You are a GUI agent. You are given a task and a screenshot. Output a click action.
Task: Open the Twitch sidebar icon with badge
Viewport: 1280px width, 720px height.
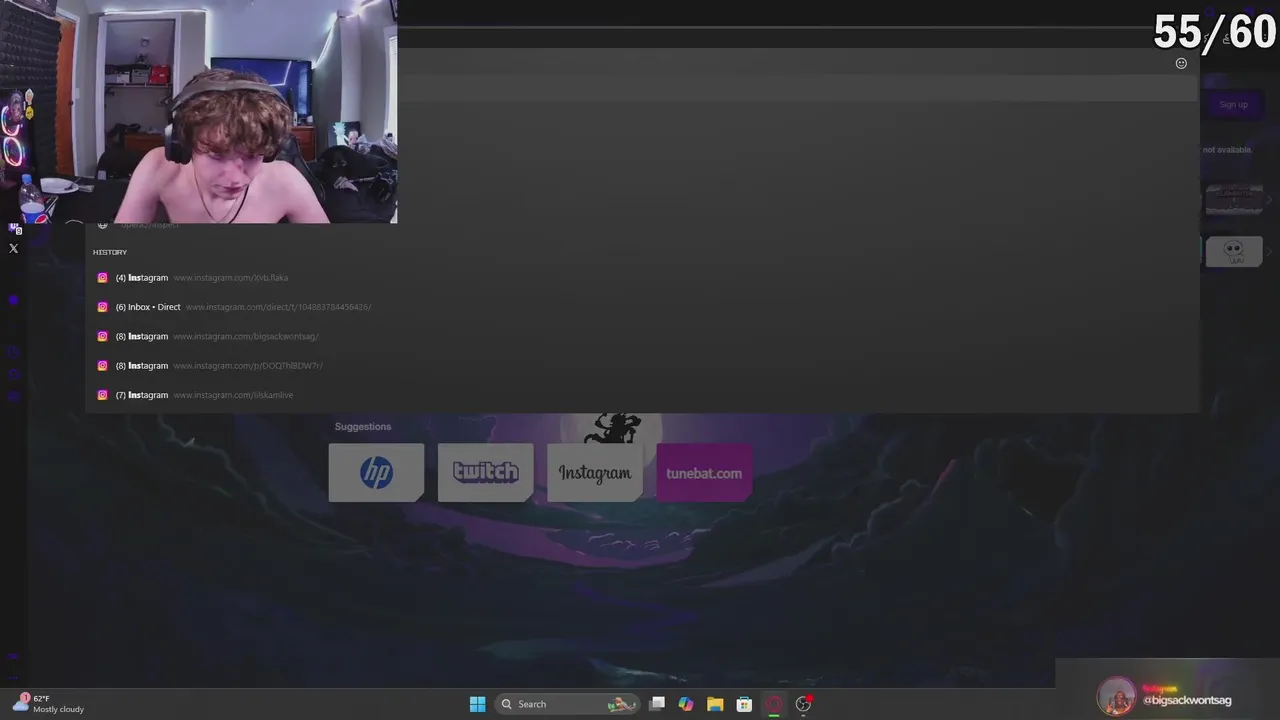(14, 228)
